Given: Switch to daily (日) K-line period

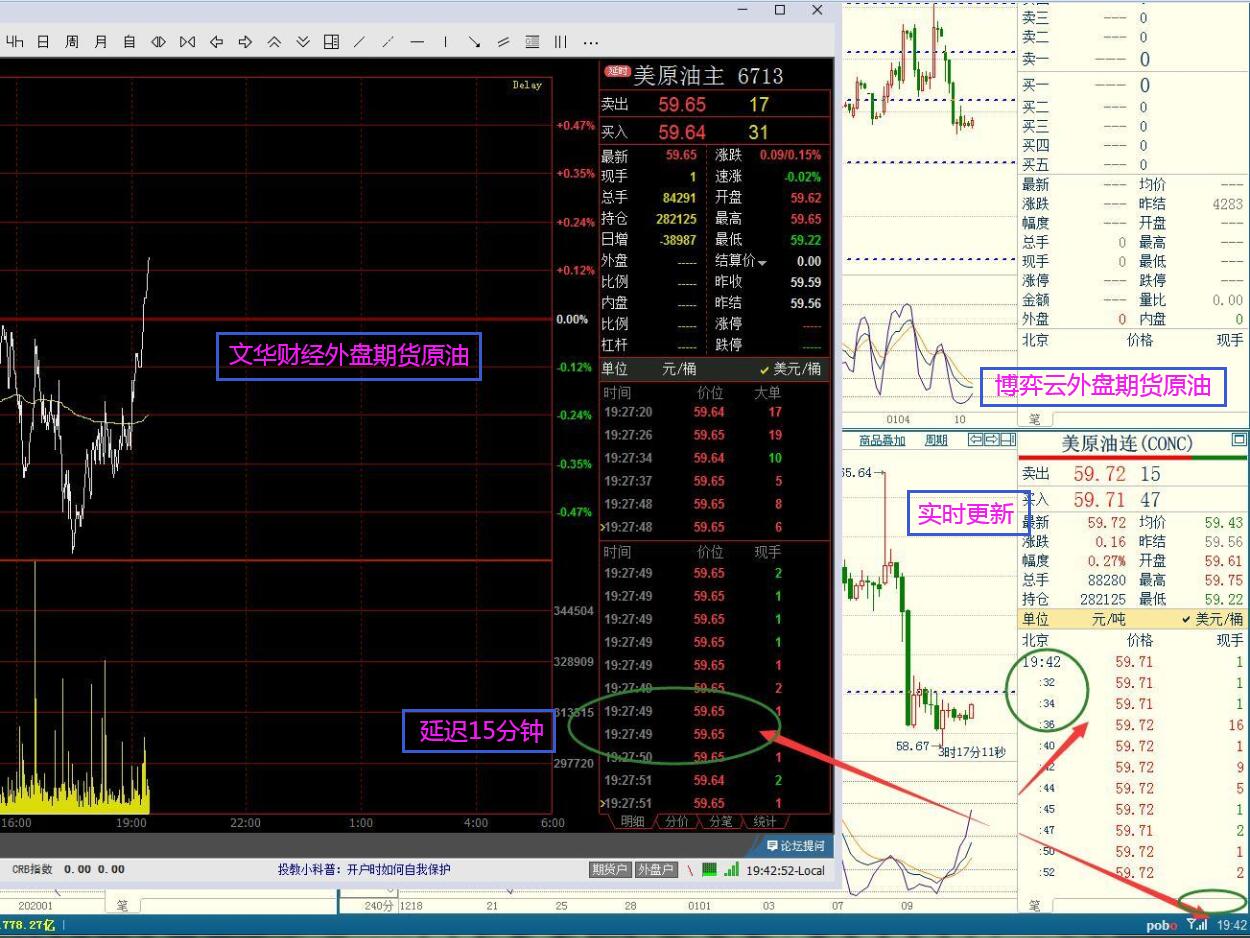Looking at the screenshot, I should (43, 42).
